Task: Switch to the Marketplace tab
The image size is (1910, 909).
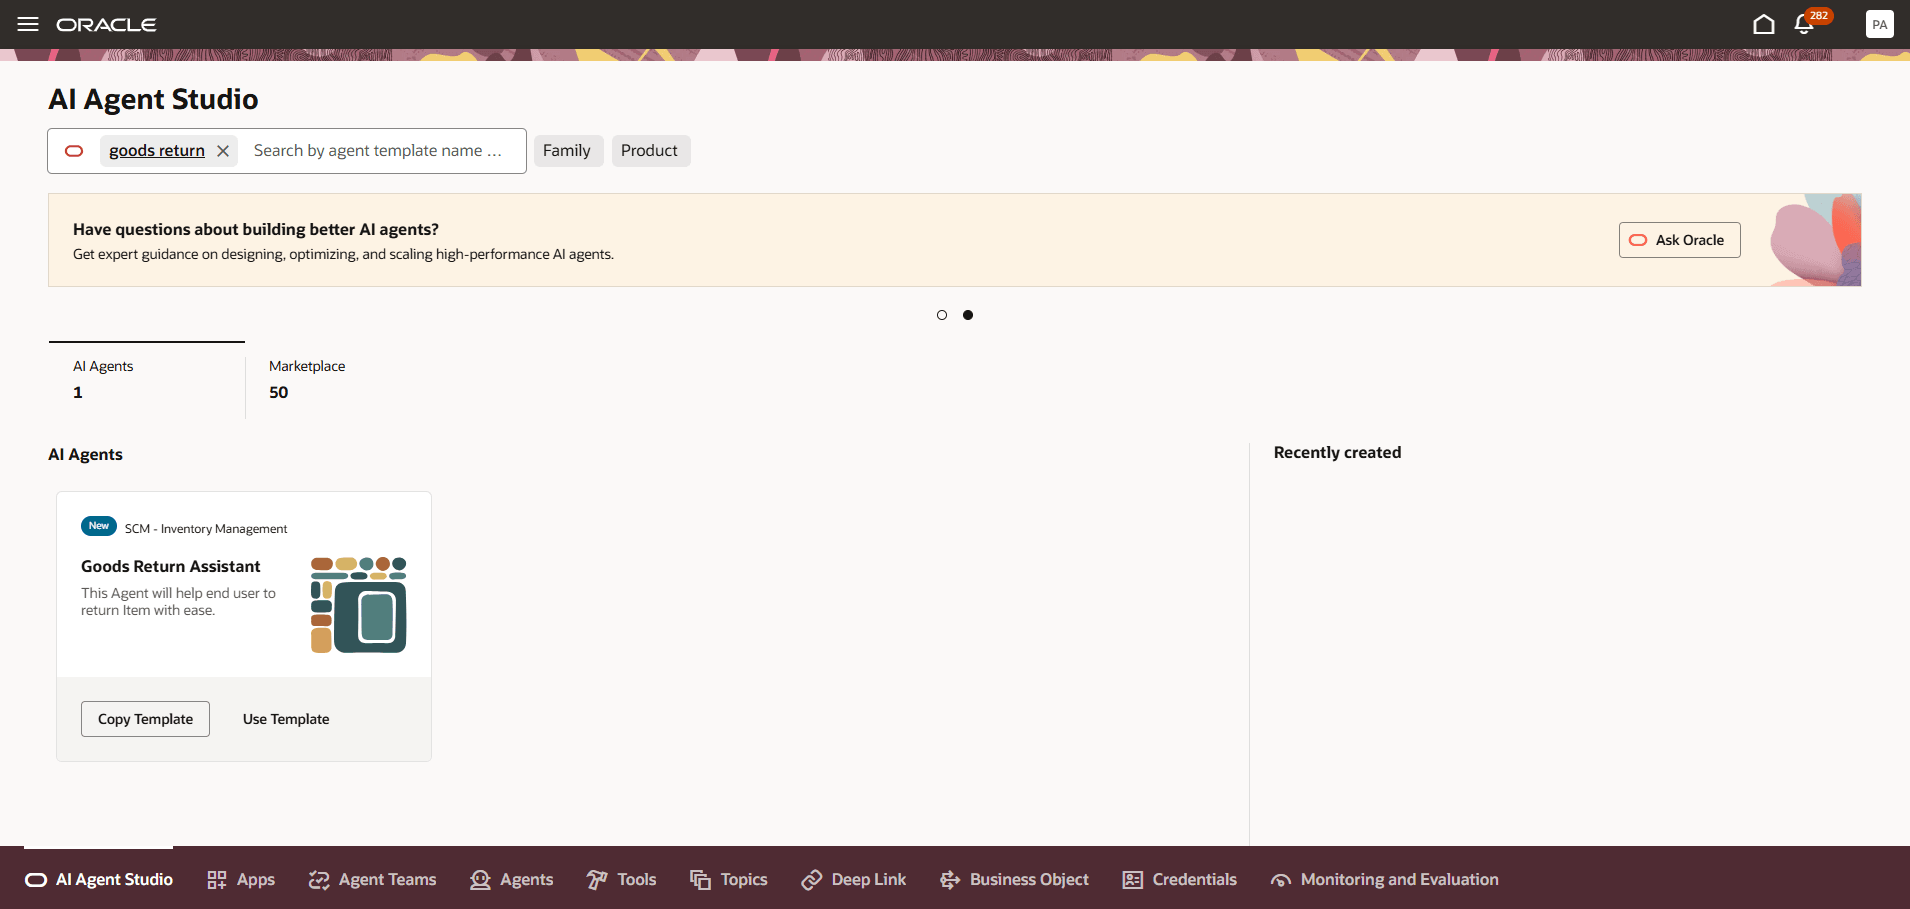Action: [x=307, y=380]
